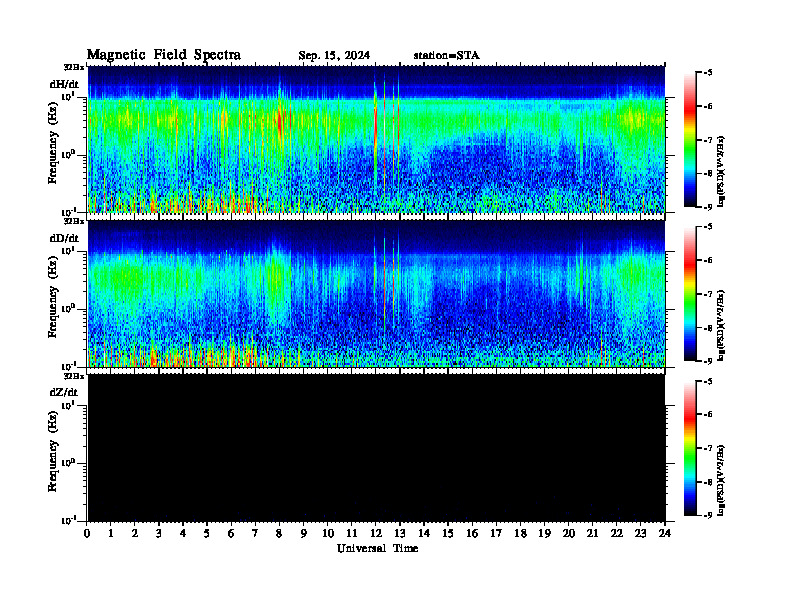Click the '17' hour tick label
Screen dimensions: 792x612
[497, 534]
